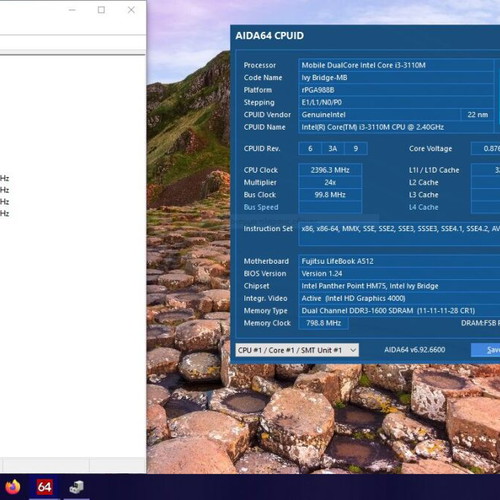
Task: Click CPUID Rev. family value 6
Action: 310,148
